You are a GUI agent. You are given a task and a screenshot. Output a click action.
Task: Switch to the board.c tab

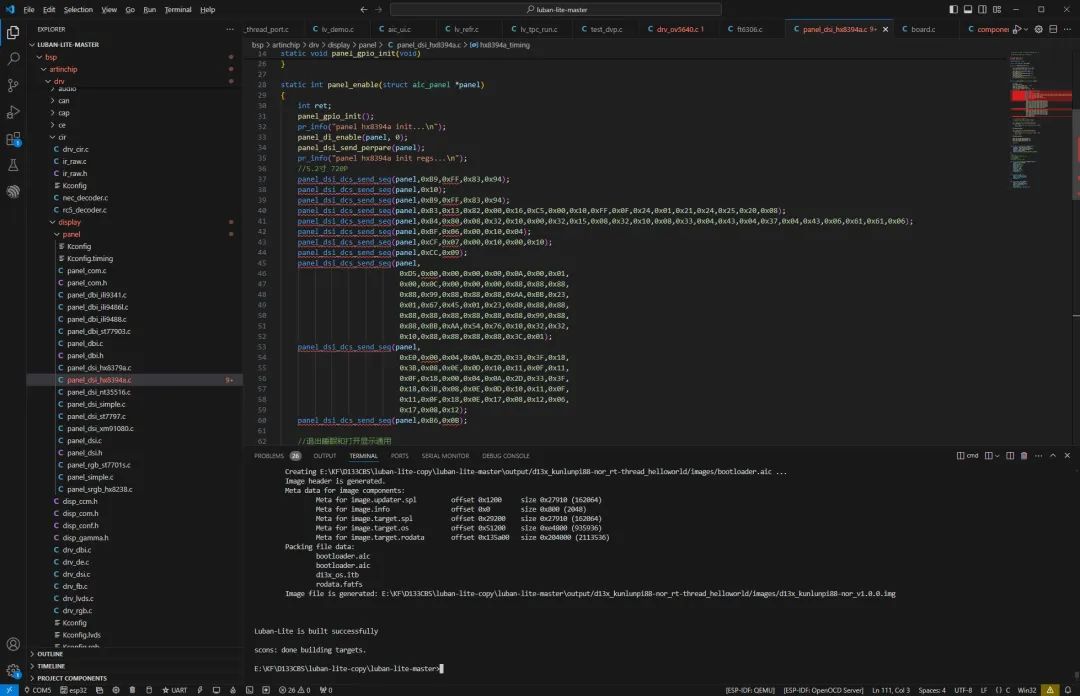click(x=923, y=29)
